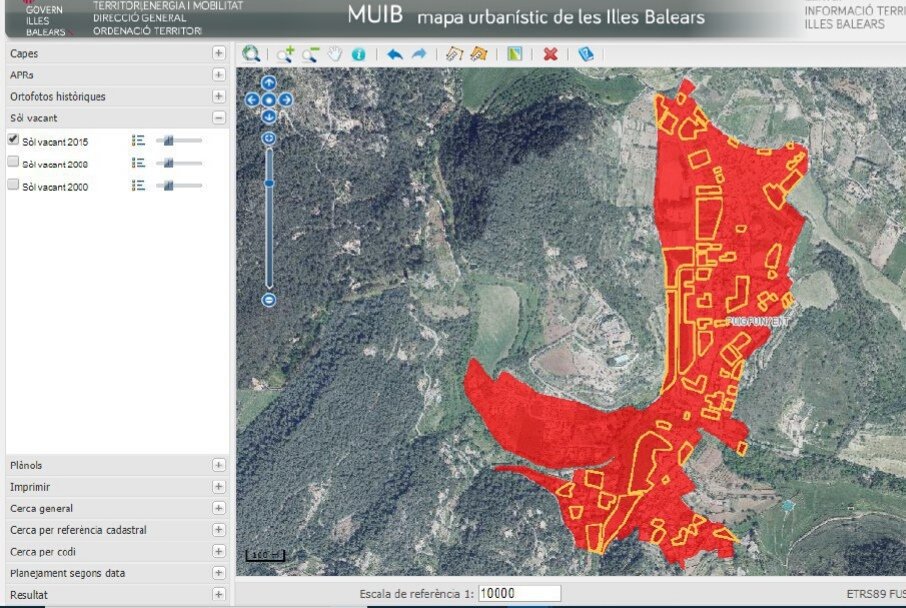The width and height of the screenshot is (906, 608).
Task: Pan the map south with down arrow
Action: pos(269,116)
